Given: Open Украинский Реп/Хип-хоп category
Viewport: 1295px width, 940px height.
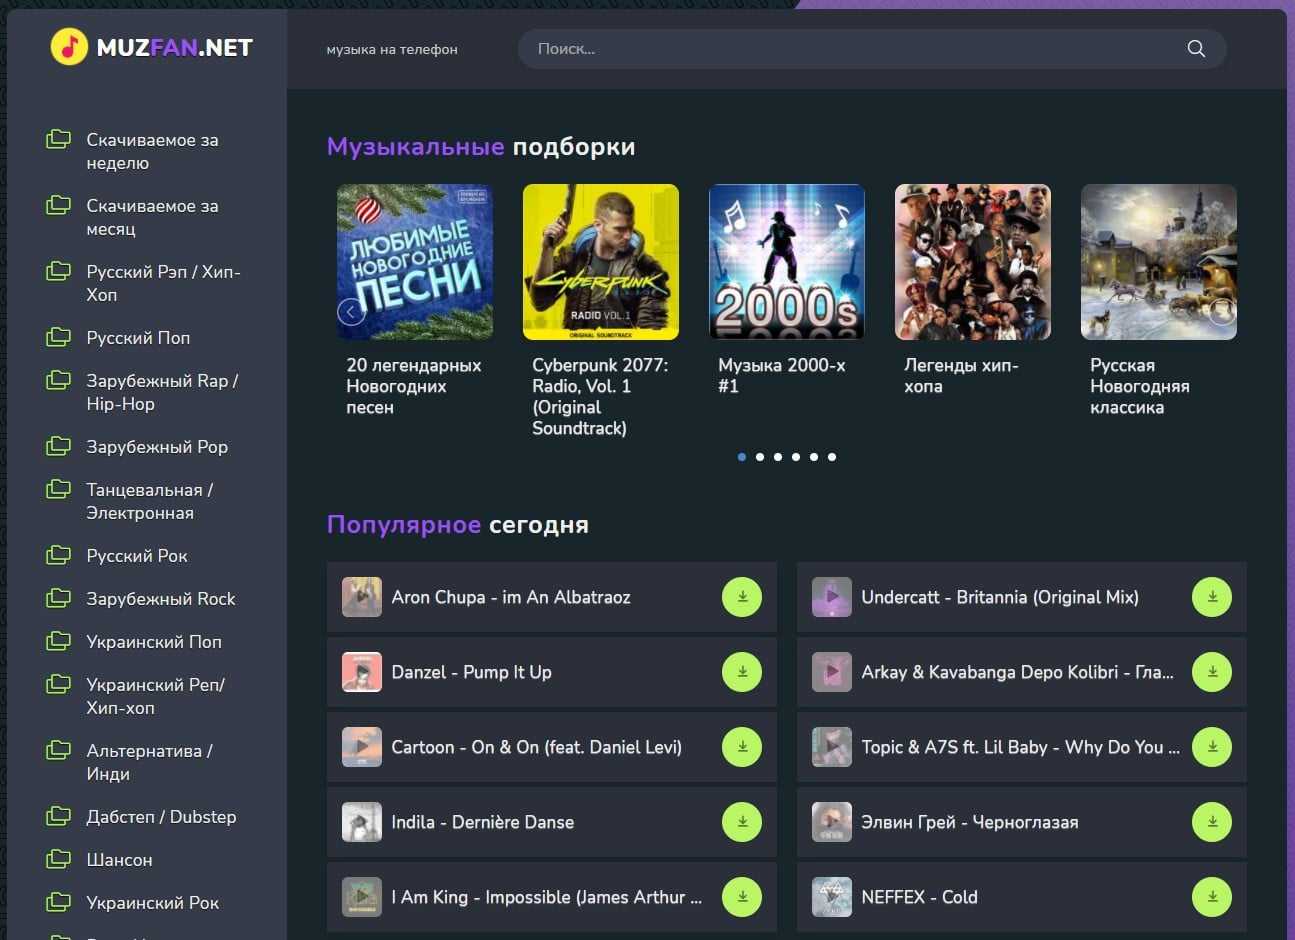Looking at the screenshot, I should click(155, 696).
